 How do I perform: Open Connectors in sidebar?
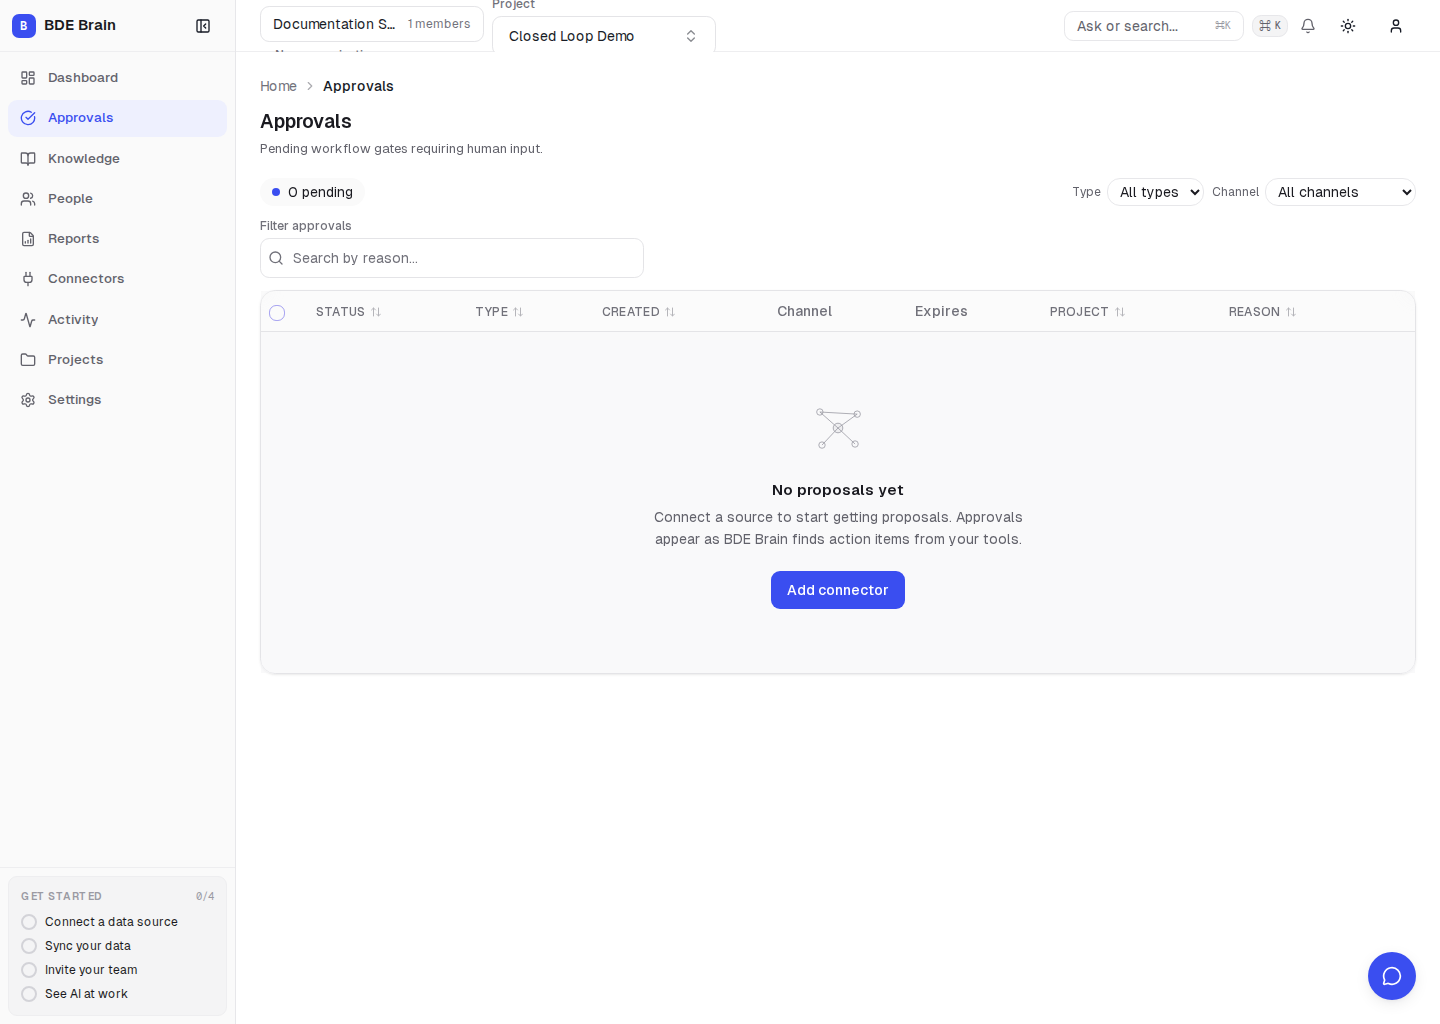click(118, 279)
